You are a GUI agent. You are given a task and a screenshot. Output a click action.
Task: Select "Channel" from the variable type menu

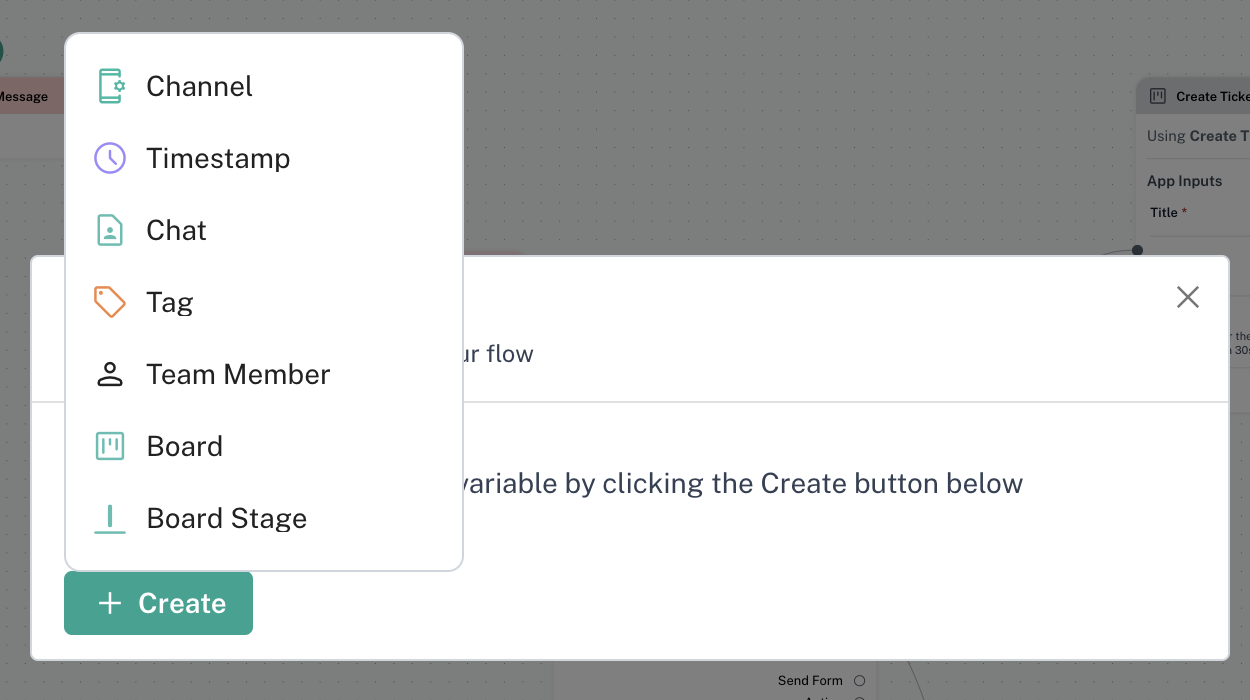click(199, 86)
